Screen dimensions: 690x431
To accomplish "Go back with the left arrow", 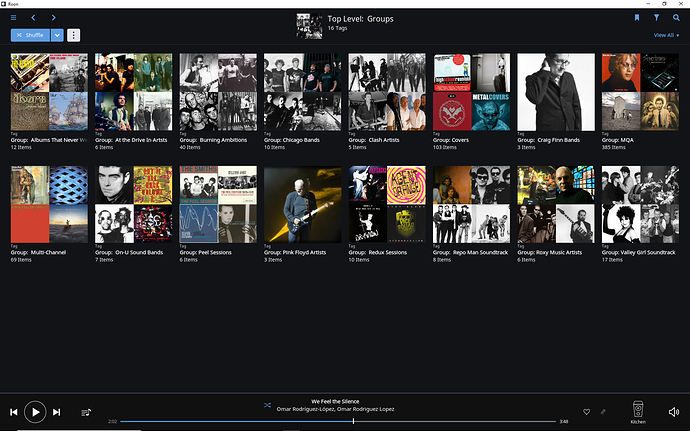I will [33, 18].
